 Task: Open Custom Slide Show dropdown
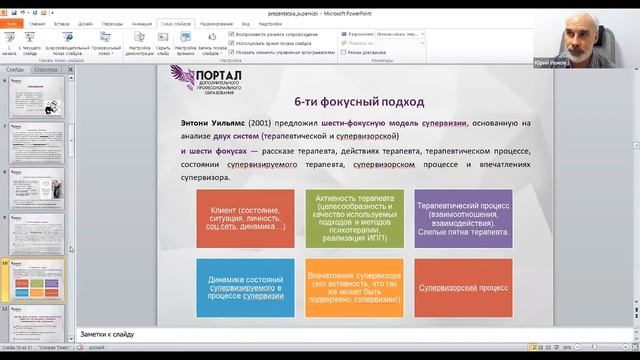(106, 44)
